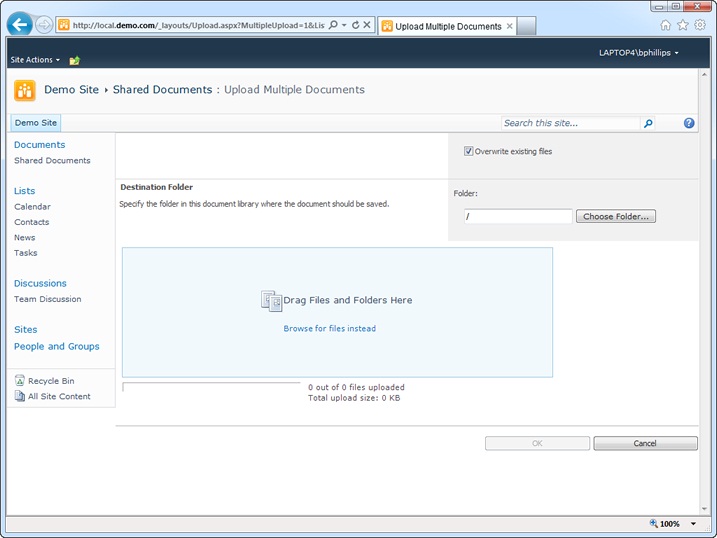The width and height of the screenshot is (717, 538).
Task: Click 'Total upload size: 0 KB' text
Action: point(354,398)
